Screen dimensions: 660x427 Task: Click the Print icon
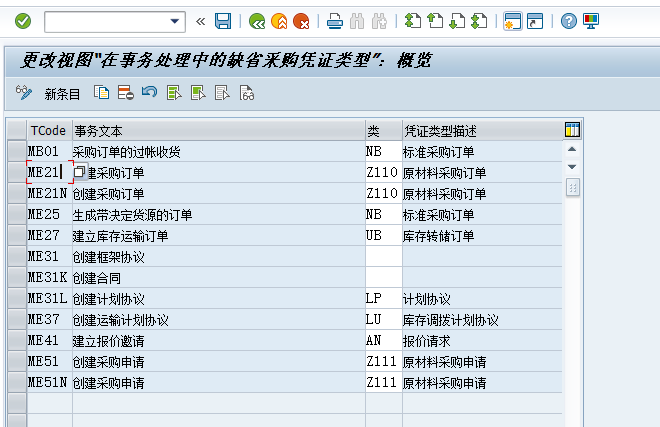[335, 21]
